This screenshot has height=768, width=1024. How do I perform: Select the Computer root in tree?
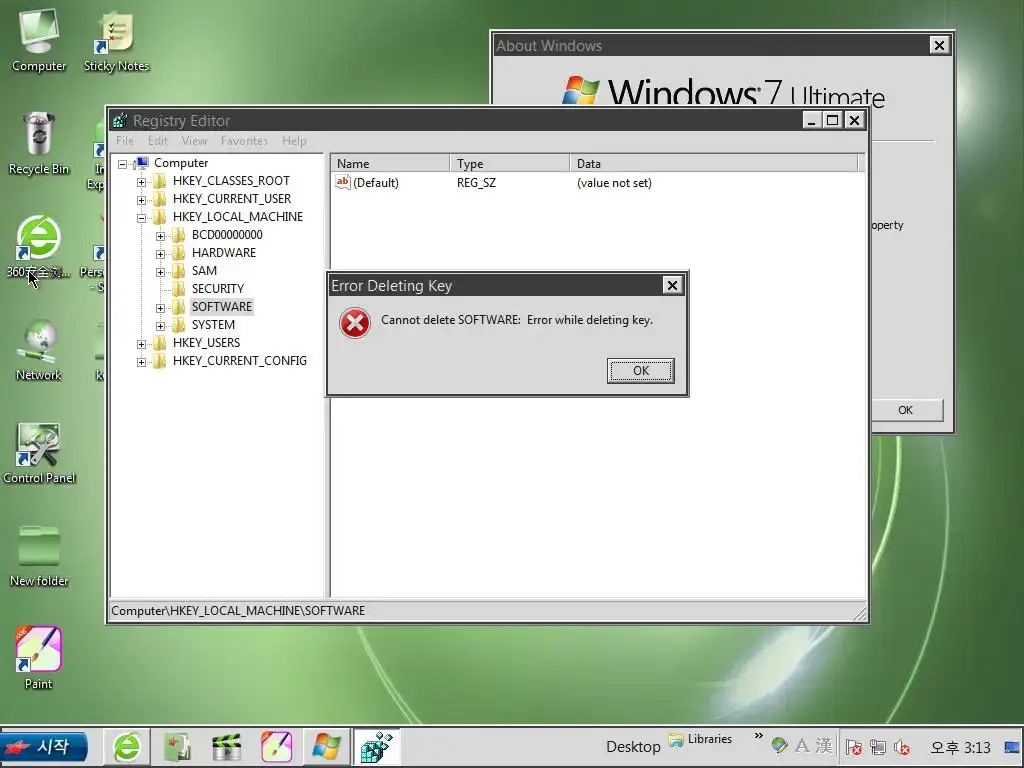pos(181,163)
